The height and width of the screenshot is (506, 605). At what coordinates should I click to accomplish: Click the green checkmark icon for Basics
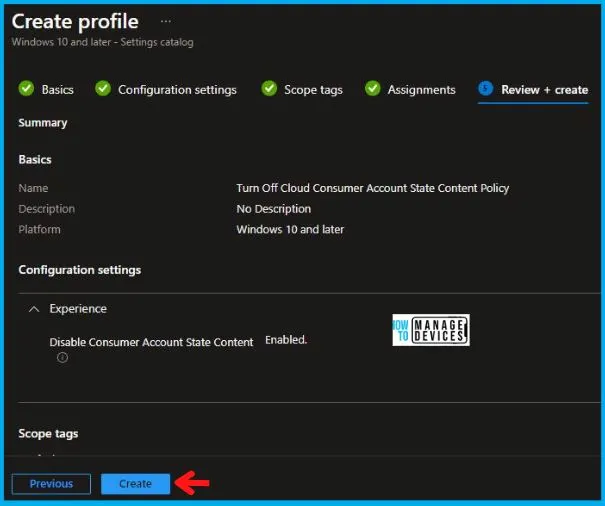click(x=26, y=88)
